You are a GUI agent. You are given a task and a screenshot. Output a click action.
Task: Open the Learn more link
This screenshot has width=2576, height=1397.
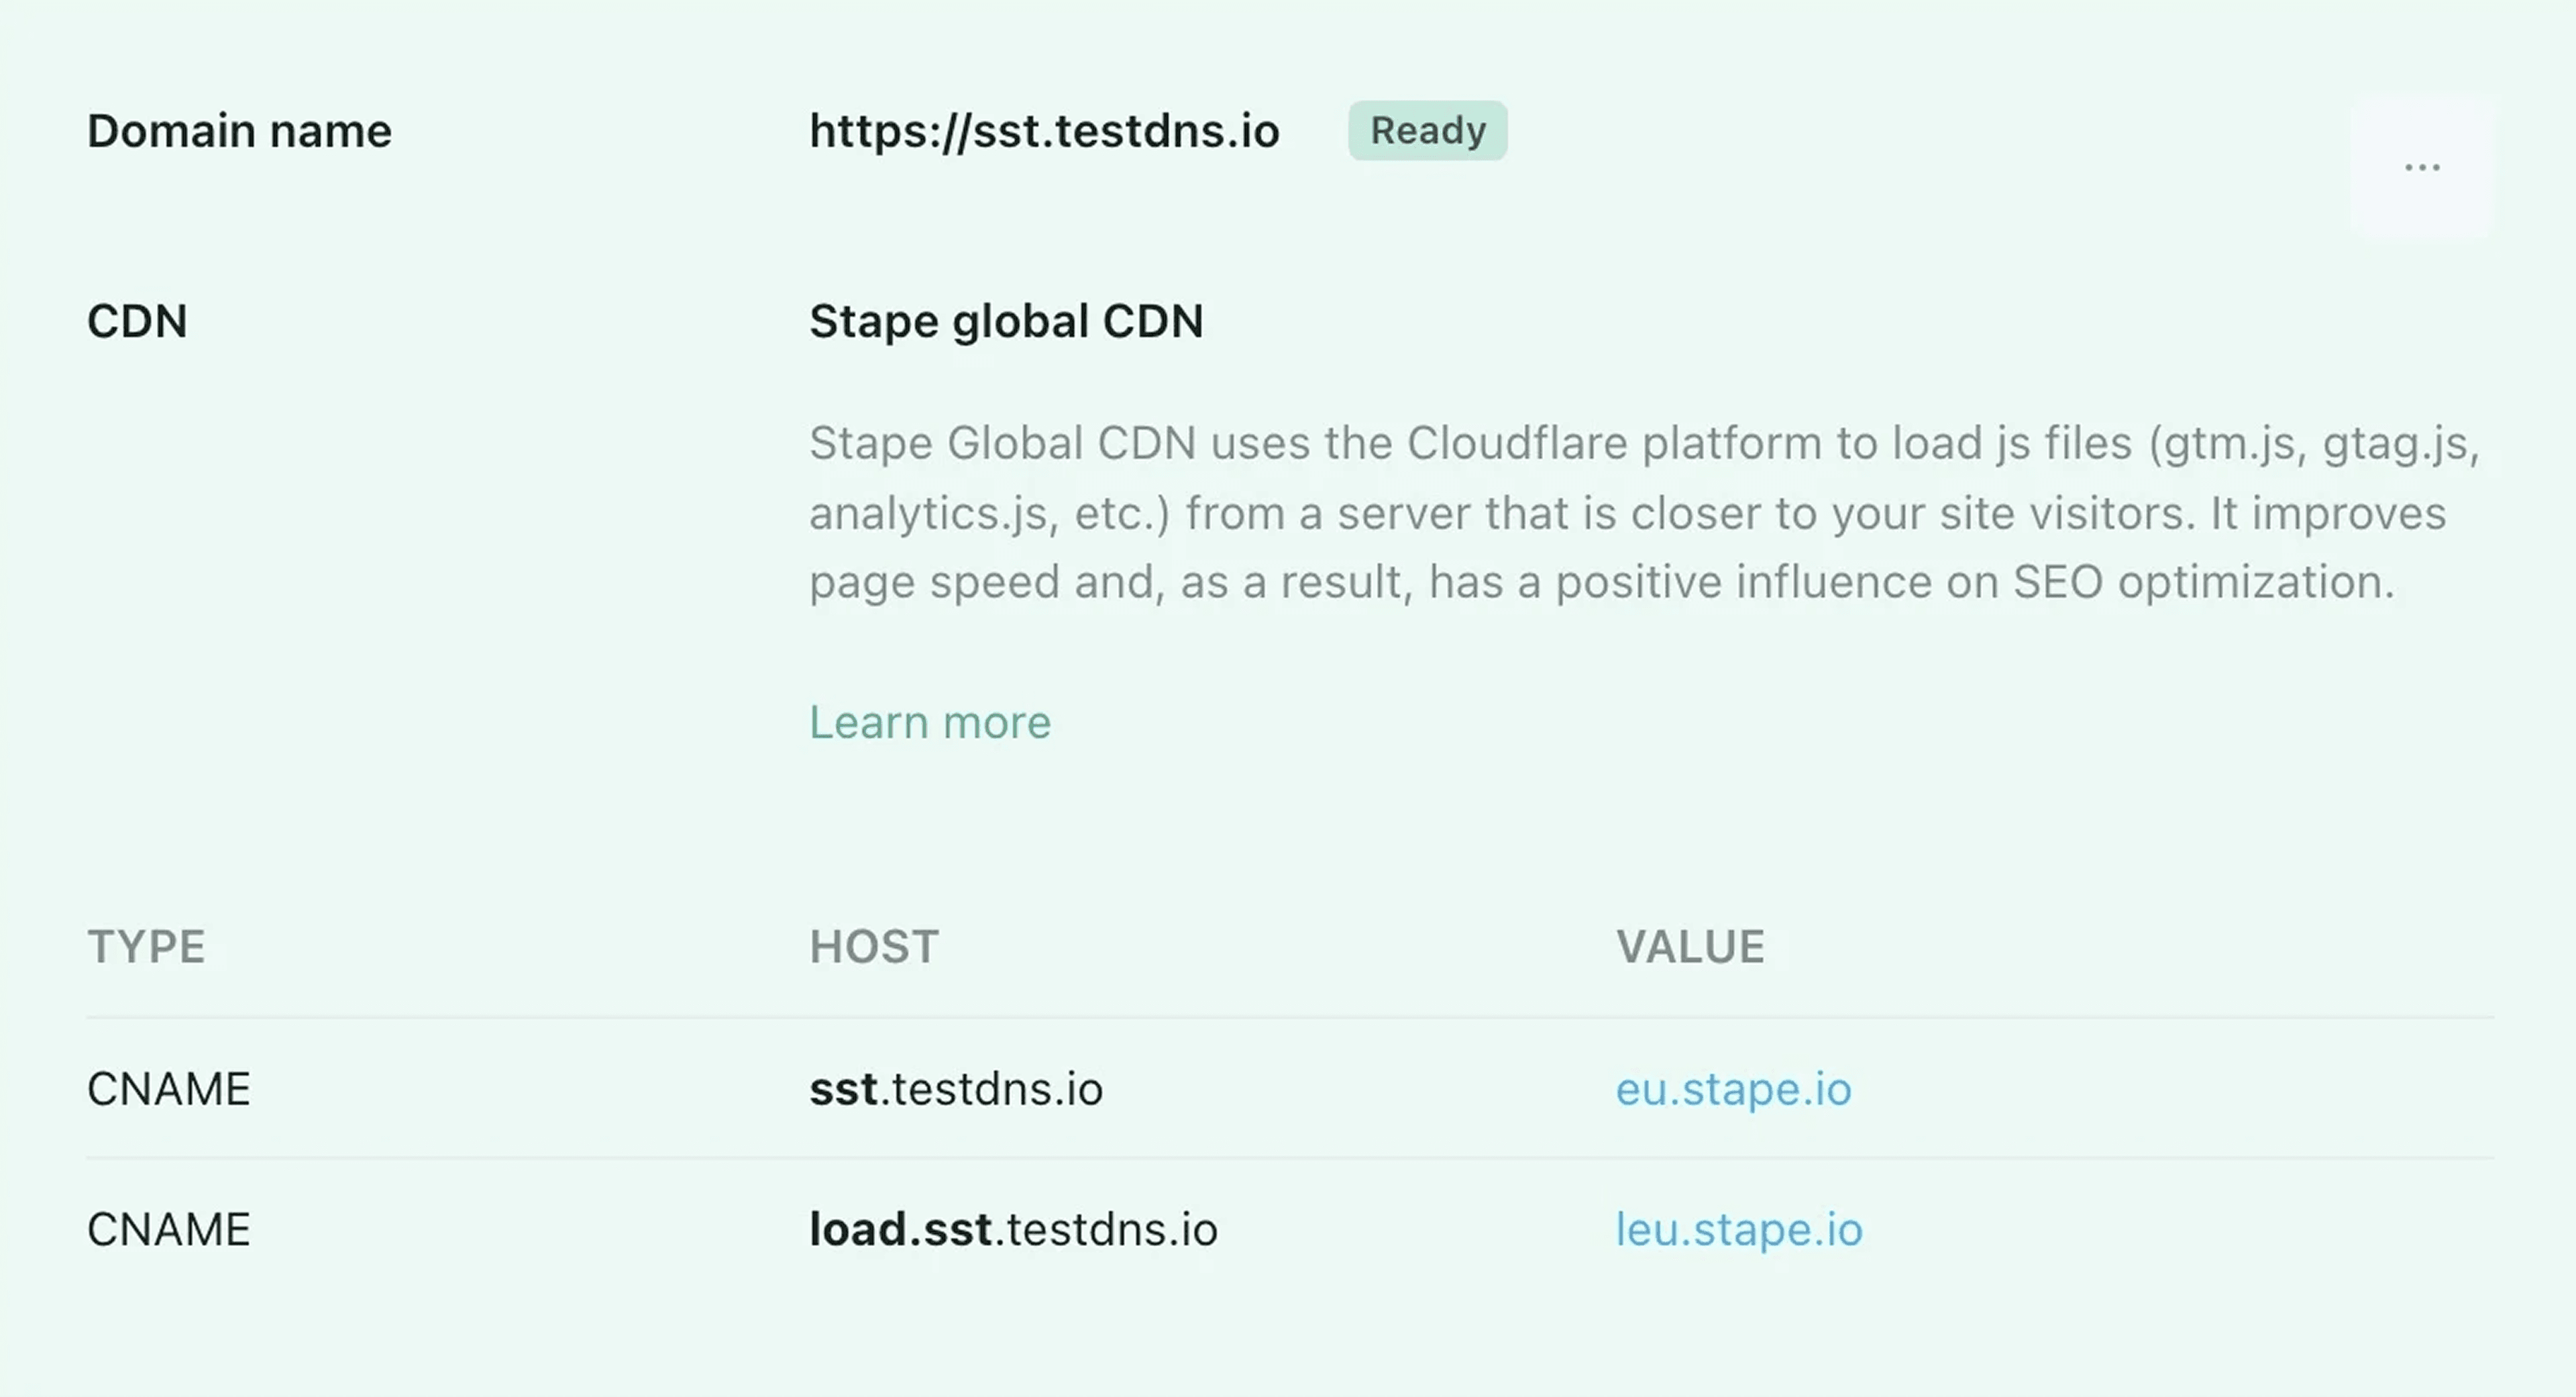pyautogui.click(x=930, y=722)
